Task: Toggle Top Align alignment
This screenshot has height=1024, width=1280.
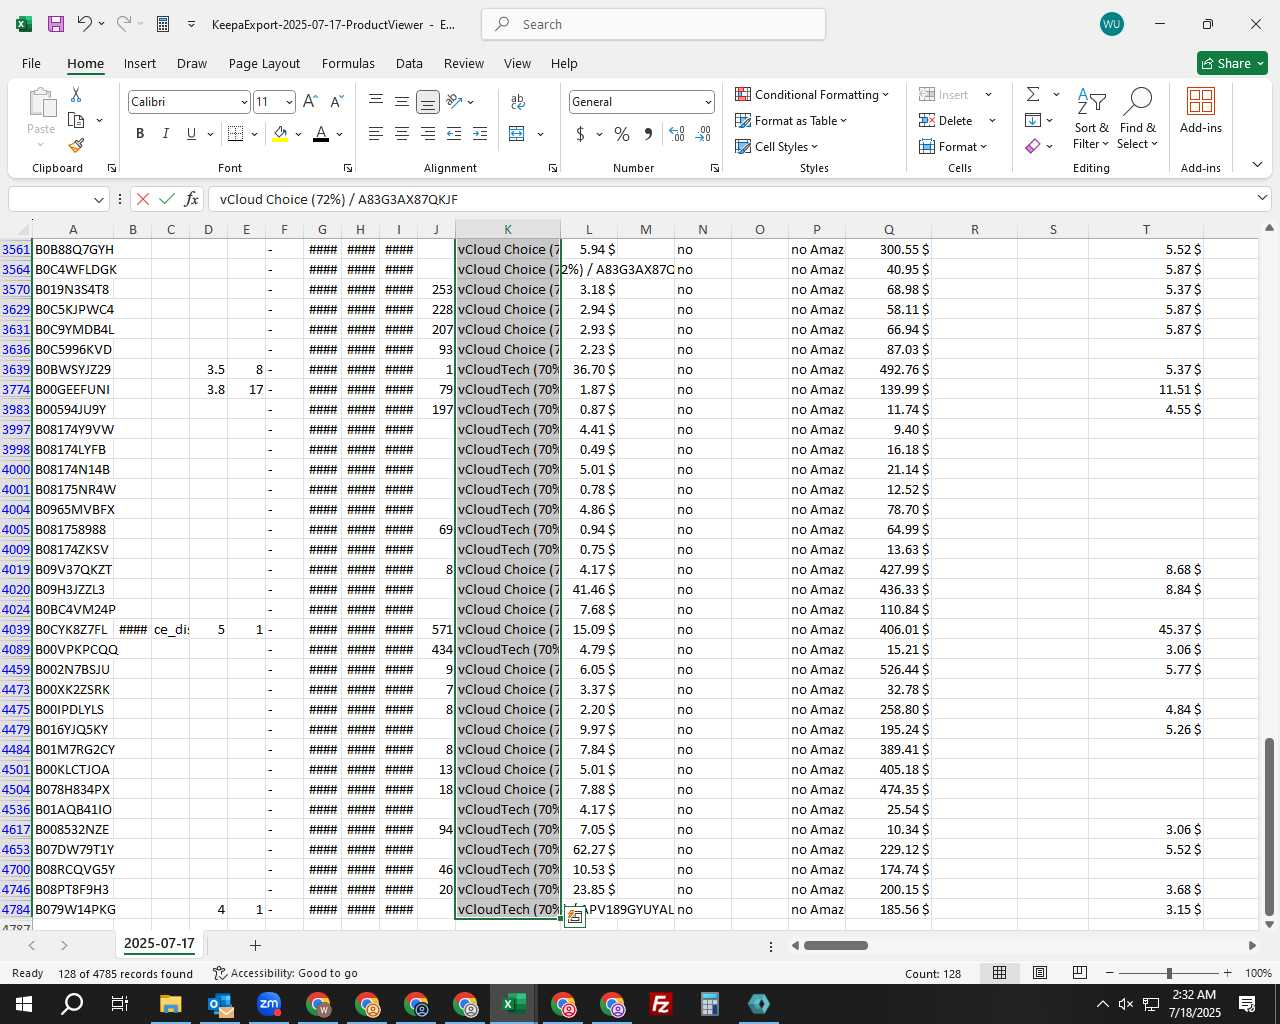Action: coord(376,102)
